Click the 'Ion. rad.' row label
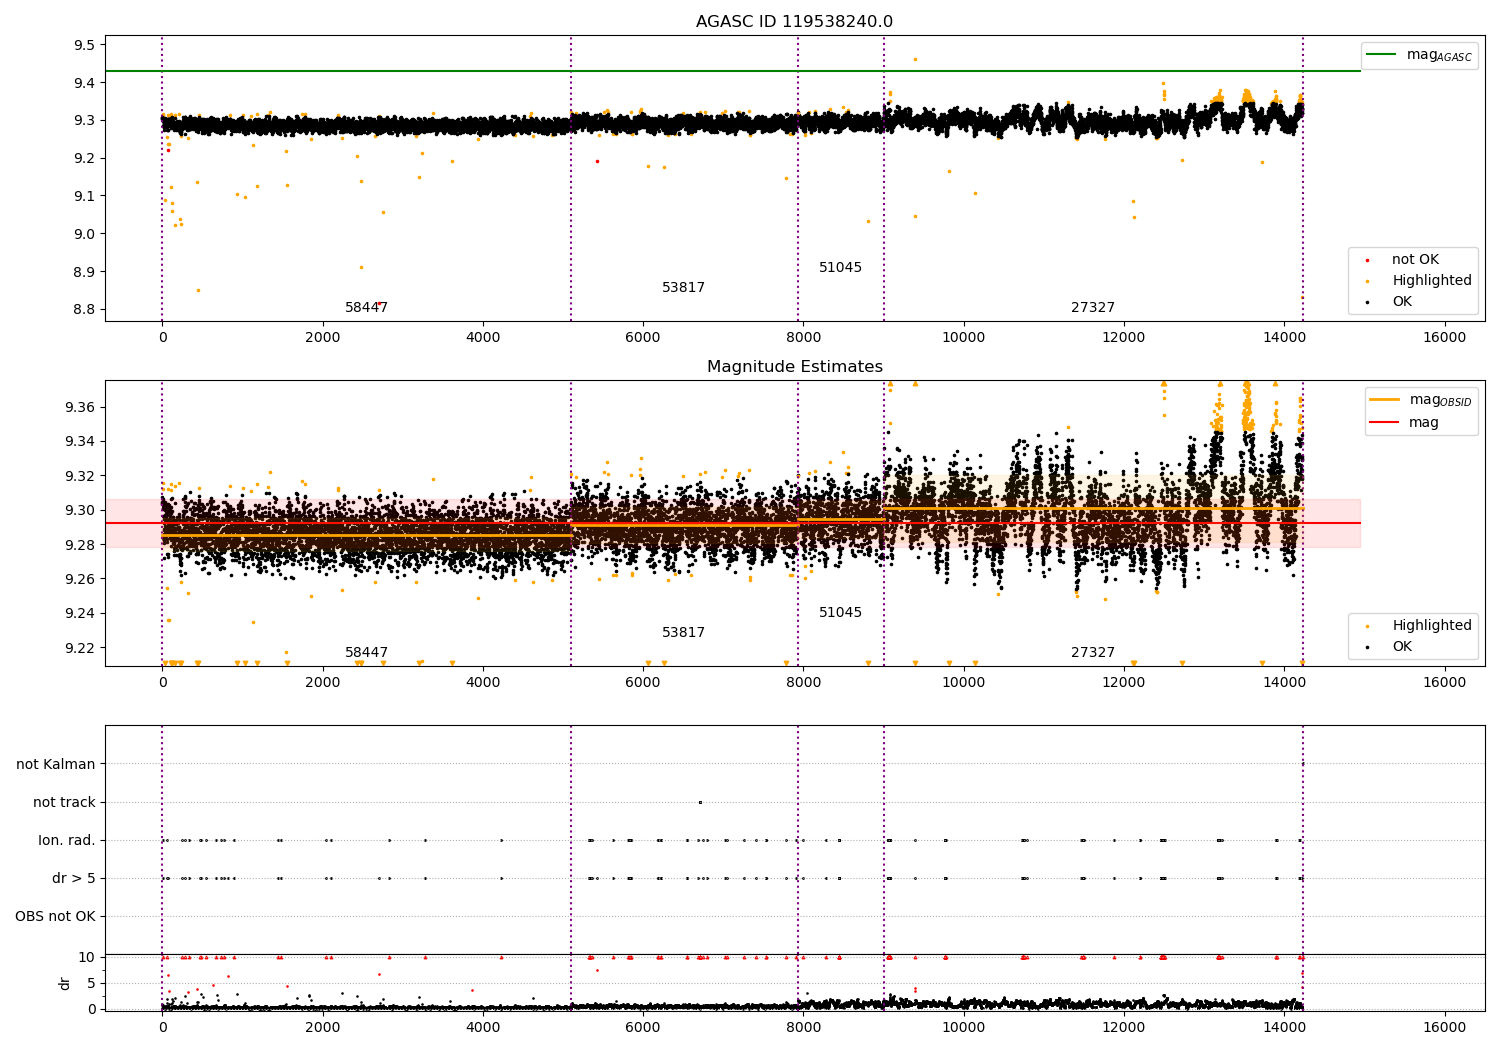 (x=67, y=841)
